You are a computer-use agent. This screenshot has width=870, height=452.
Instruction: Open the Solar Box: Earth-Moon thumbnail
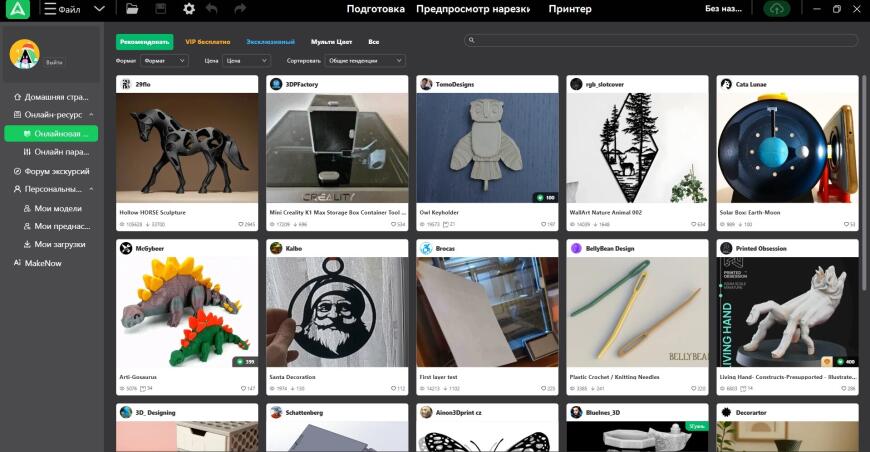787,148
